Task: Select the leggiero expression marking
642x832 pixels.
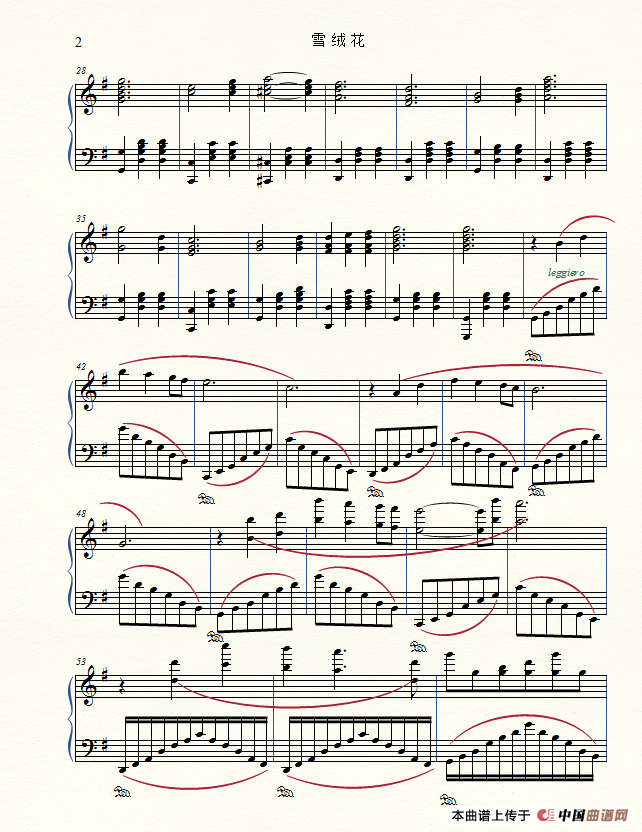Action: (x=566, y=272)
